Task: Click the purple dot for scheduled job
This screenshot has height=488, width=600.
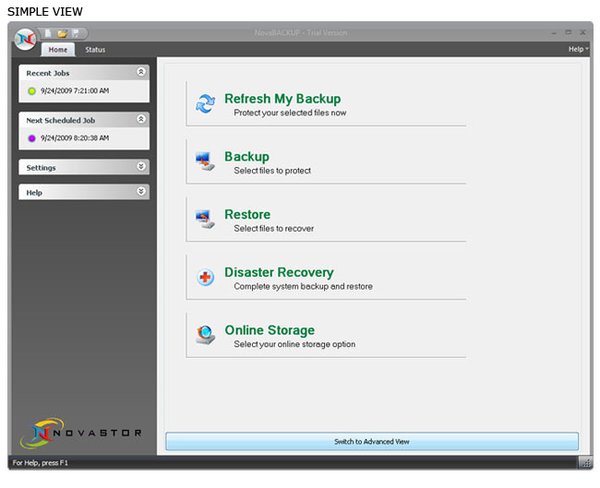Action: (32, 138)
